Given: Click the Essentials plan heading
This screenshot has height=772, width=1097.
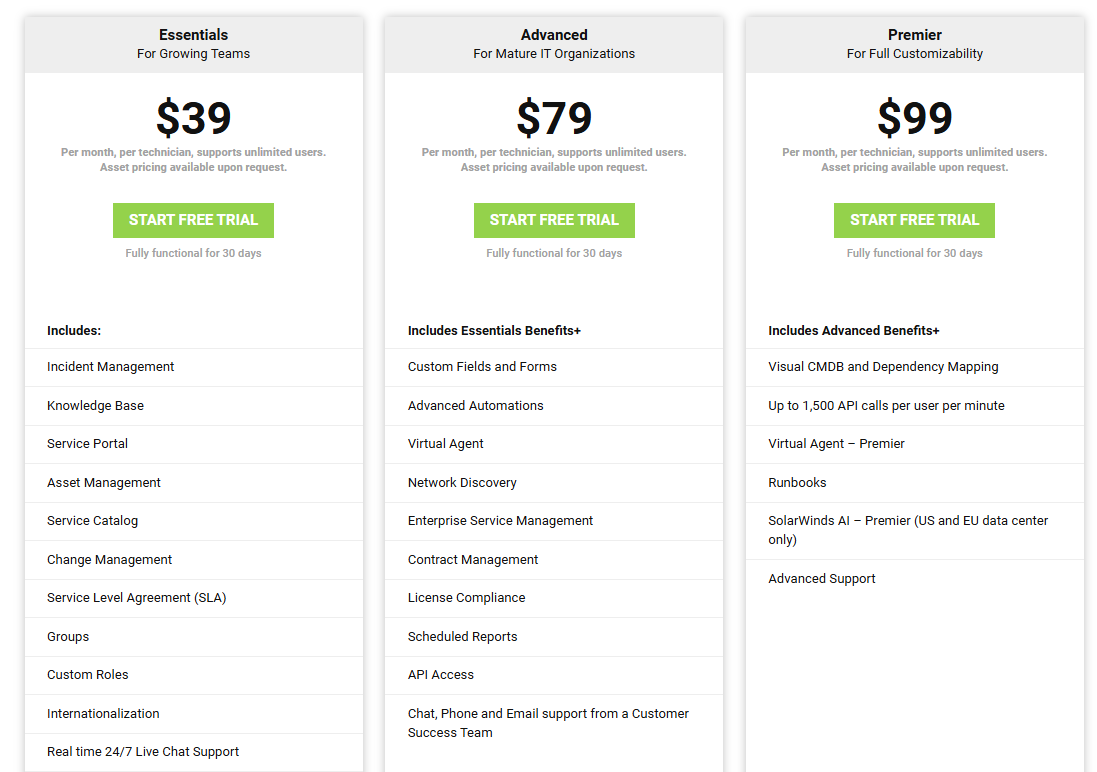Looking at the screenshot, I should 193,35.
